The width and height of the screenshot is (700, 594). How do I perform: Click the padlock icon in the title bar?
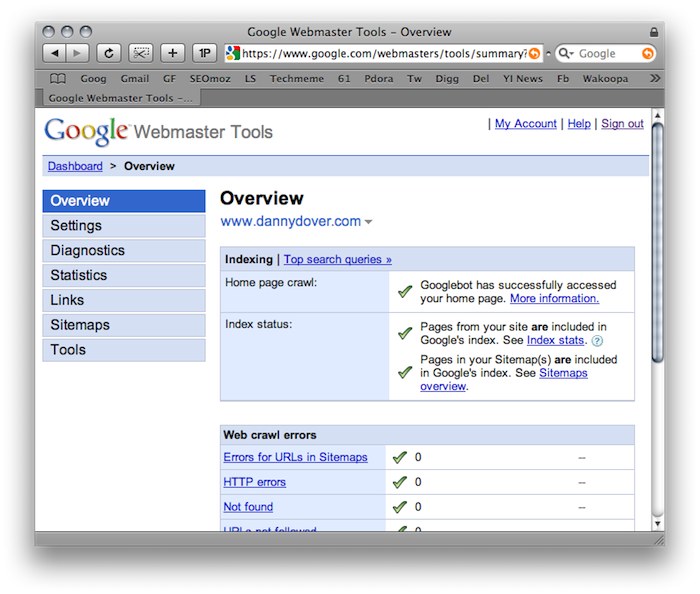[654, 32]
